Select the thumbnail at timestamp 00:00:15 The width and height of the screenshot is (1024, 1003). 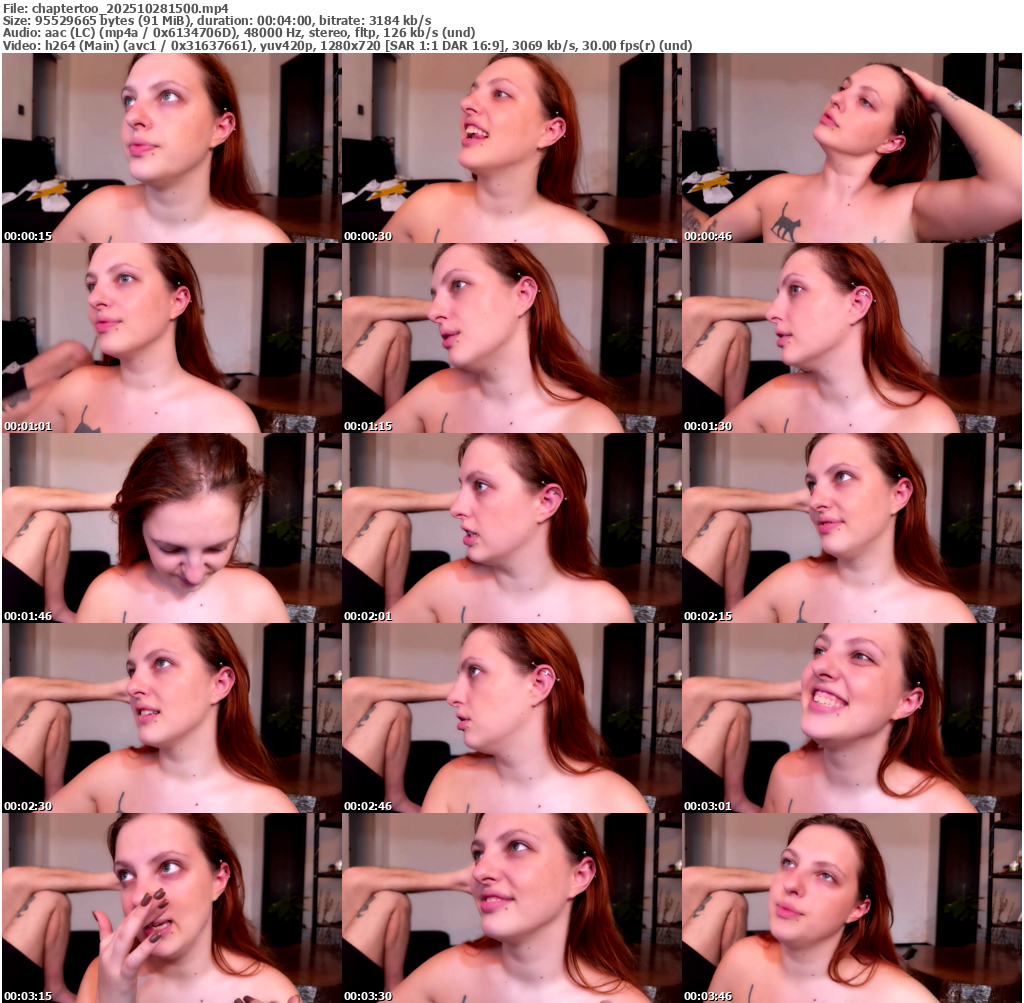[171, 148]
